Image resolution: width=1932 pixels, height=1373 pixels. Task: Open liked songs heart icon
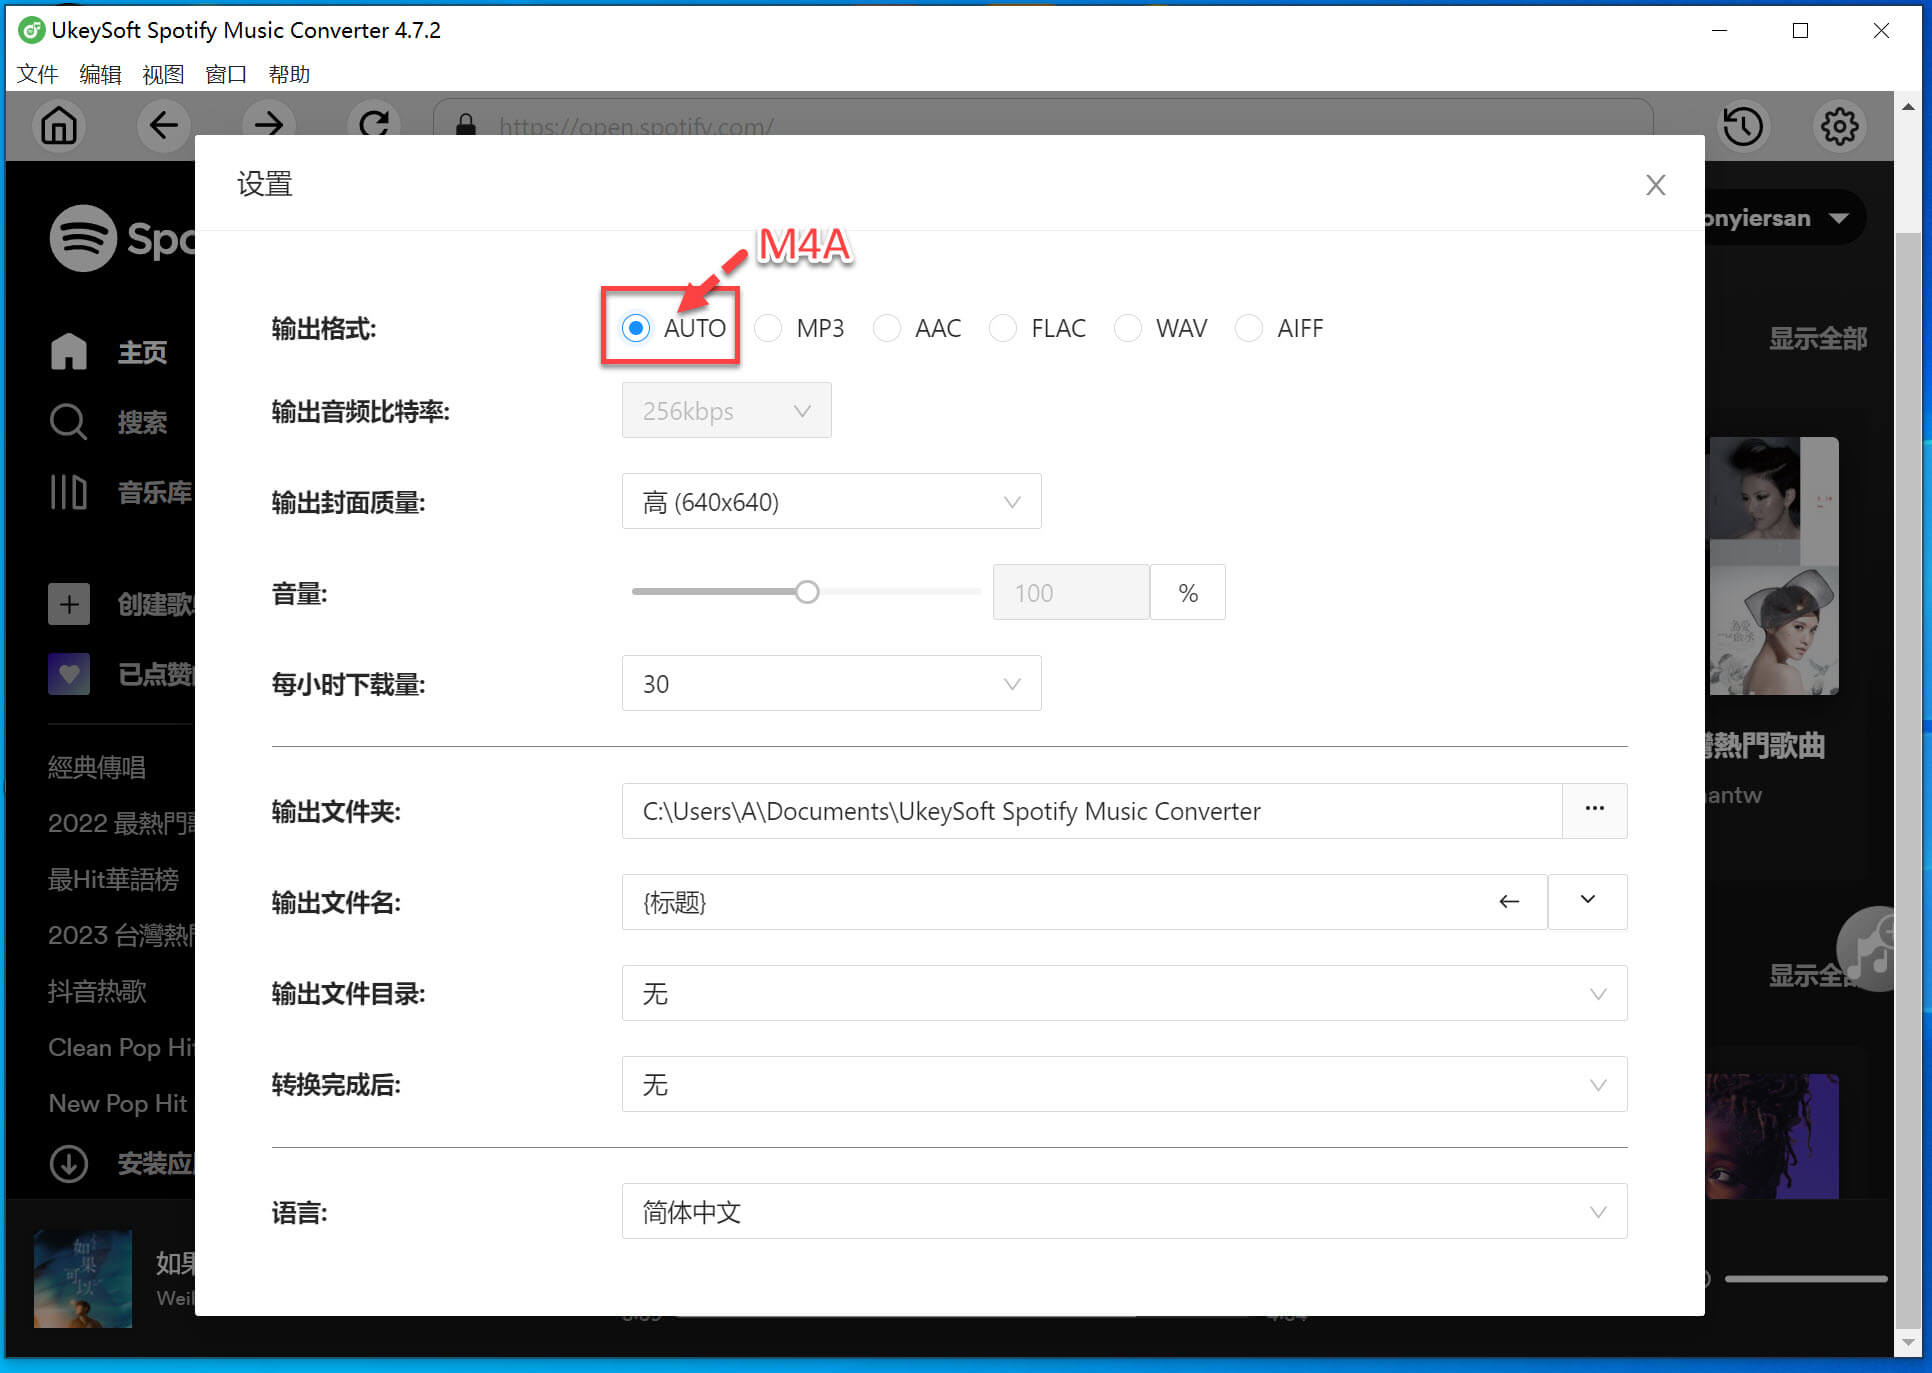coord(69,674)
